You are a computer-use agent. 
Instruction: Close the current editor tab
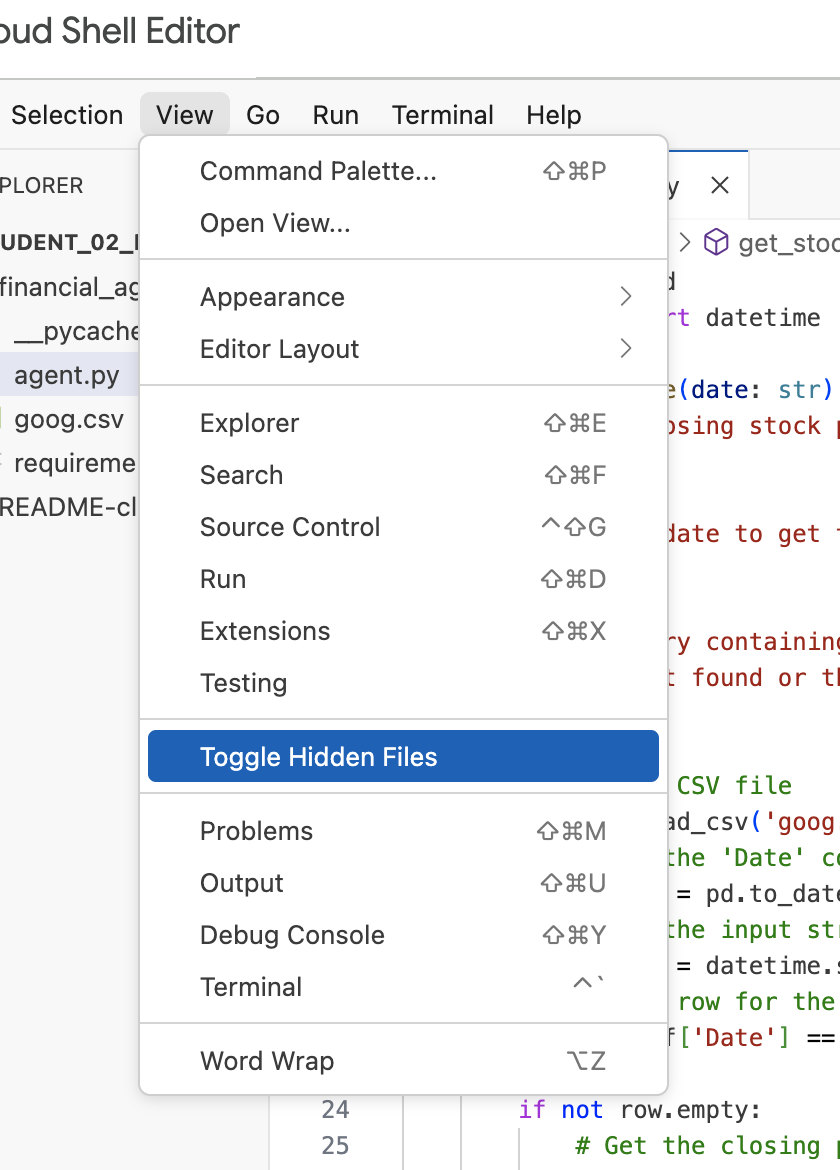(720, 185)
